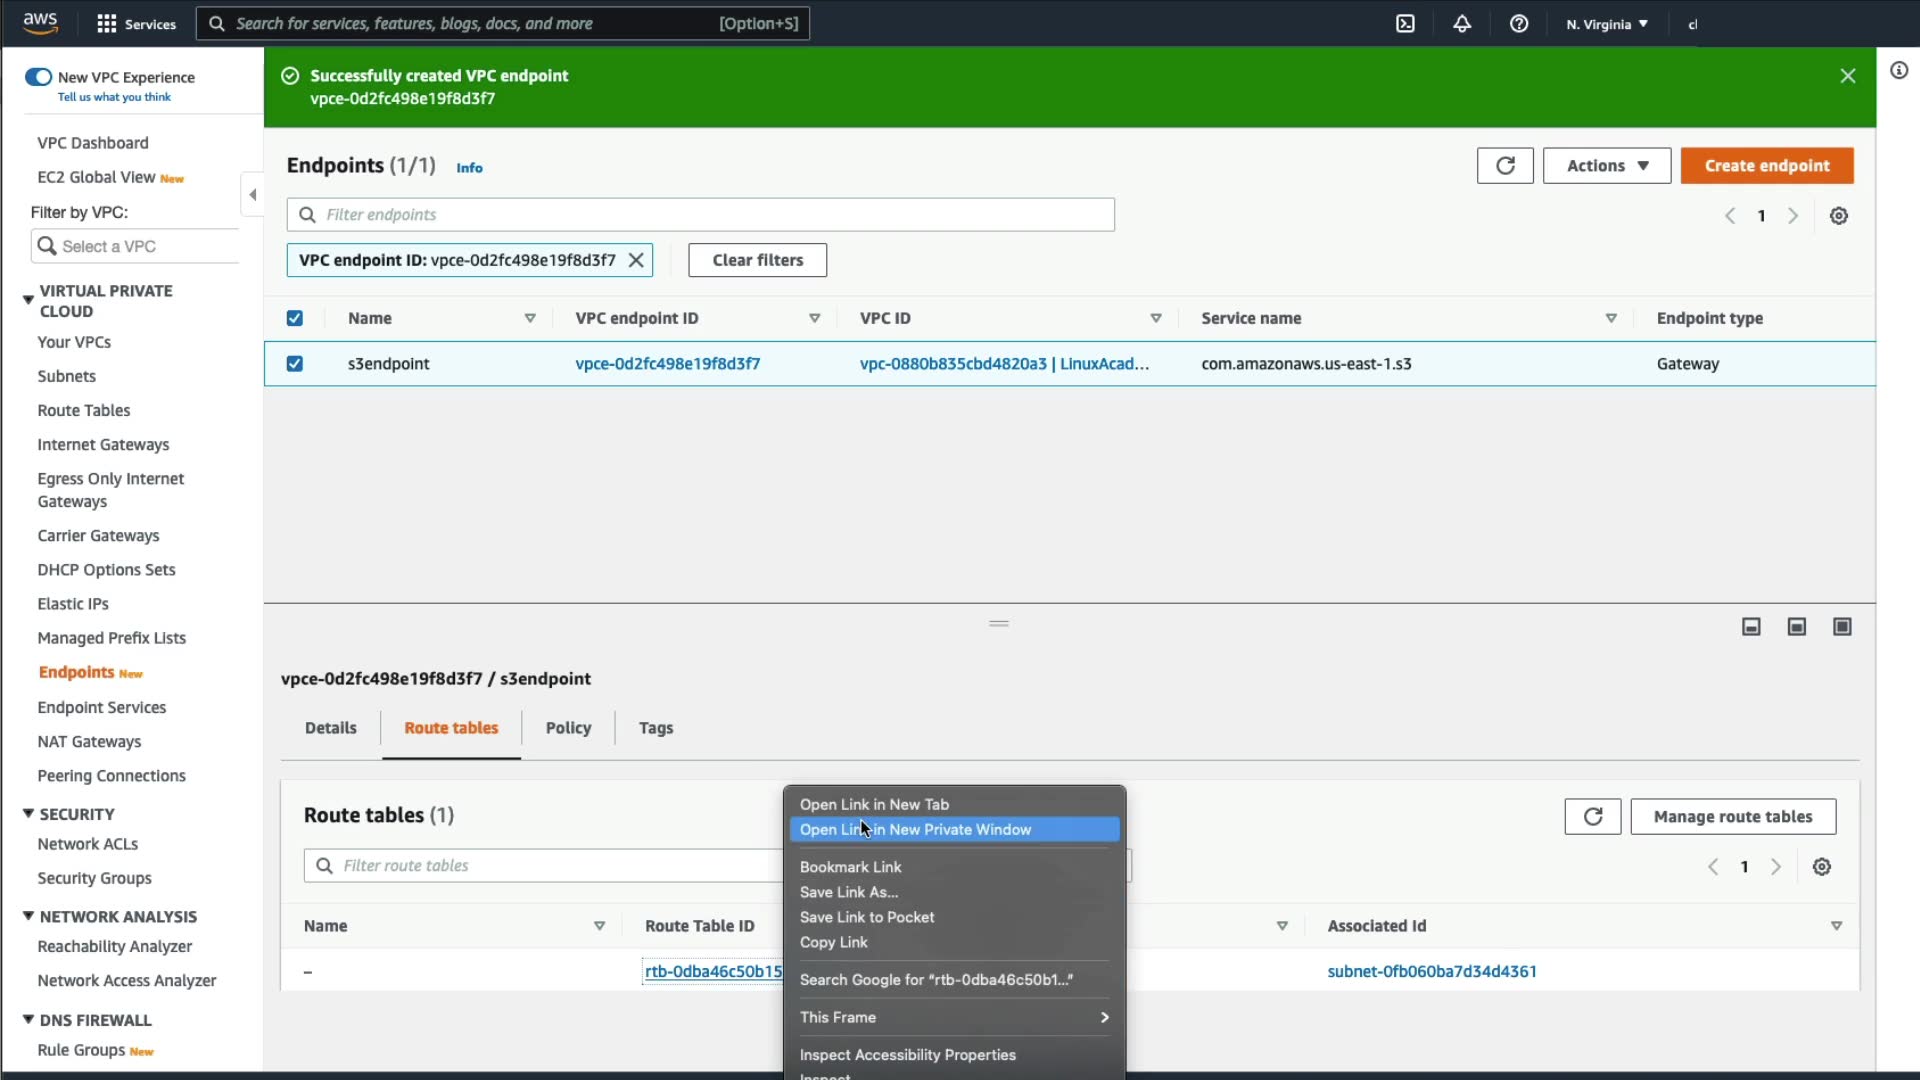Open subnet-0fb060ba7d34d4361 link
Screen dimensions: 1920x1080
(1431, 971)
